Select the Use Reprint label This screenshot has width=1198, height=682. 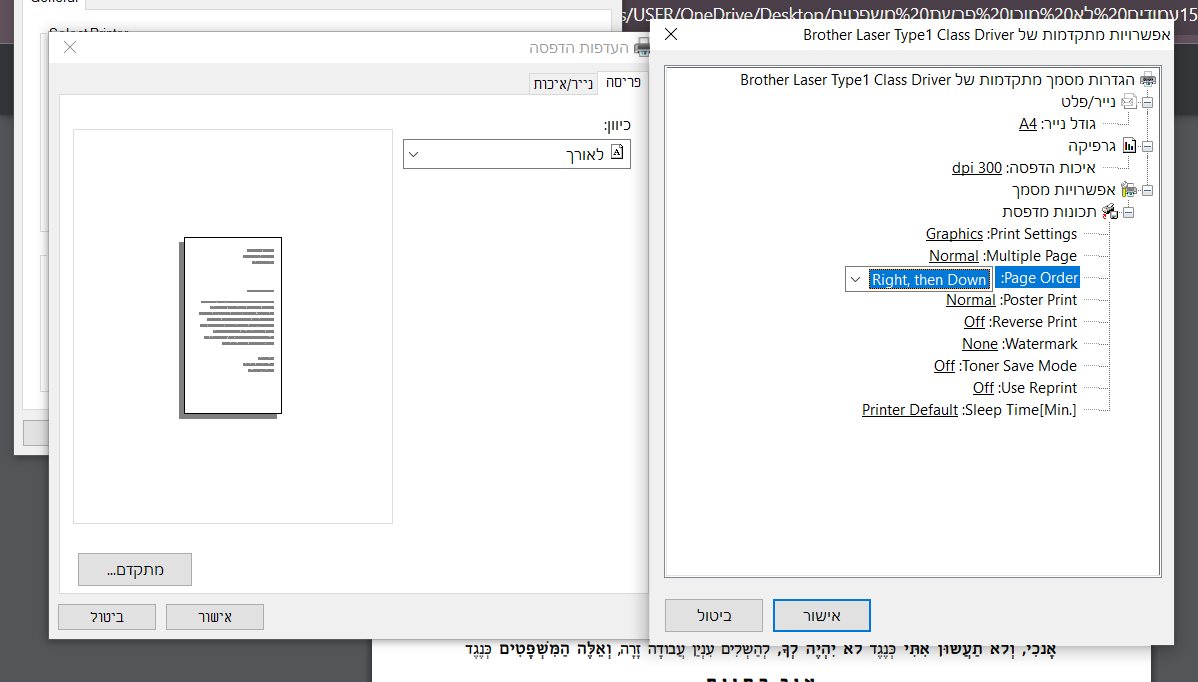tap(1038, 388)
